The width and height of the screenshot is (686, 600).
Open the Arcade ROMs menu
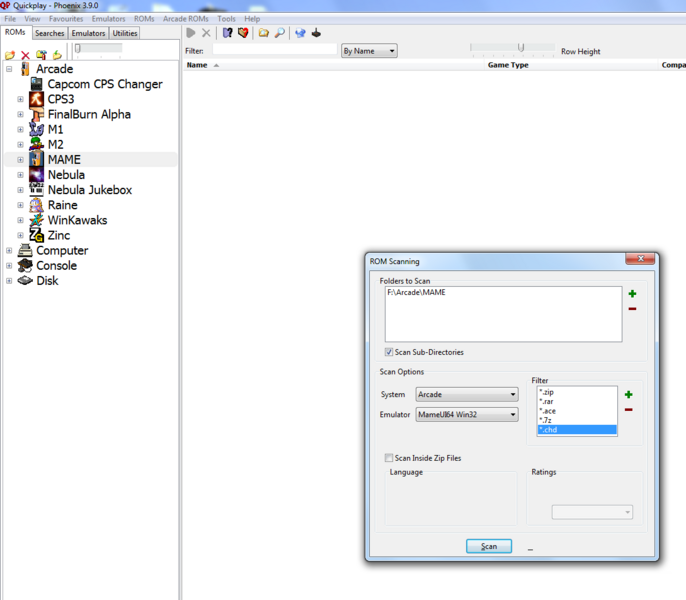(x=186, y=19)
